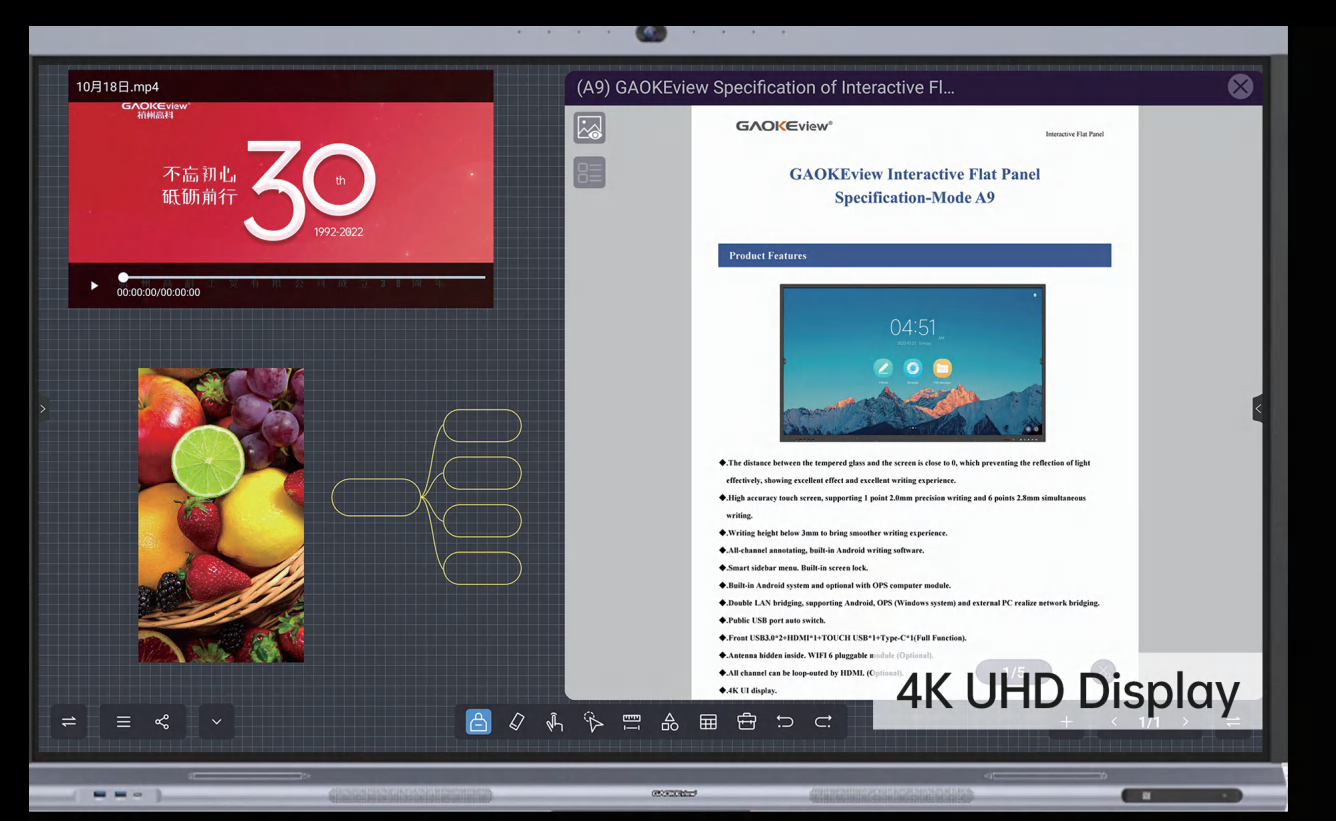This screenshot has height=821, width=1336.
Task: Click the Product Features heading in the document
Action: pyautogui.click(x=768, y=256)
